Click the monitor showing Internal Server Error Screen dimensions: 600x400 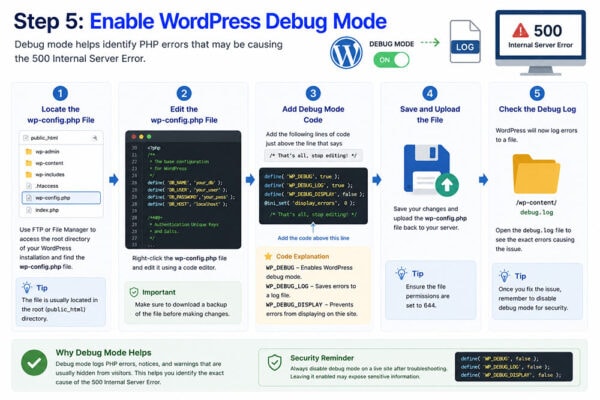click(x=540, y=42)
